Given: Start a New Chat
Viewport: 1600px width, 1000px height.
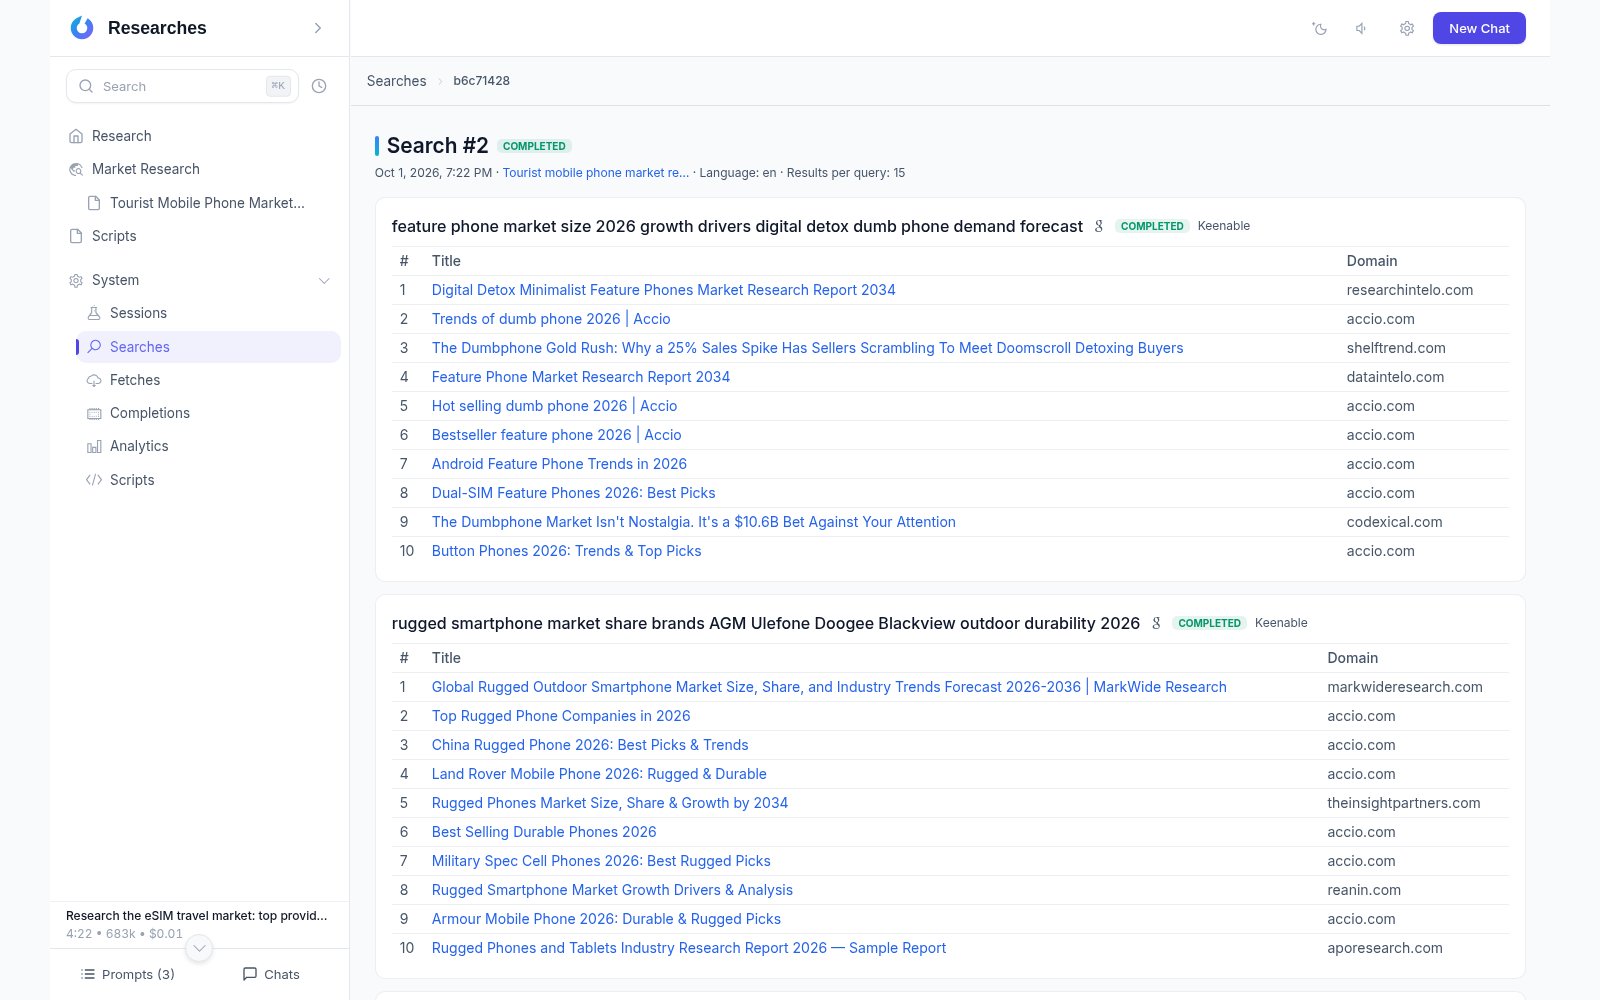Looking at the screenshot, I should coord(1479,28).
